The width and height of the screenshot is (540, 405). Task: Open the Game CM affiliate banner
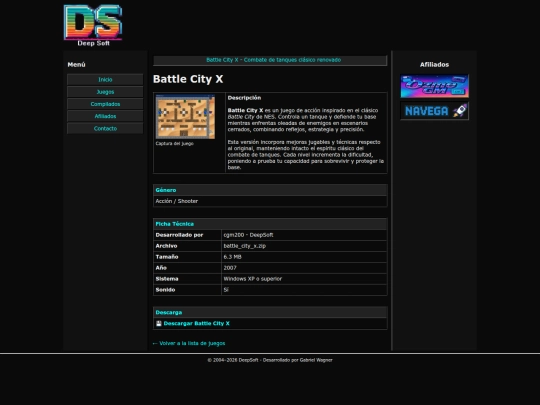[435, 86]
